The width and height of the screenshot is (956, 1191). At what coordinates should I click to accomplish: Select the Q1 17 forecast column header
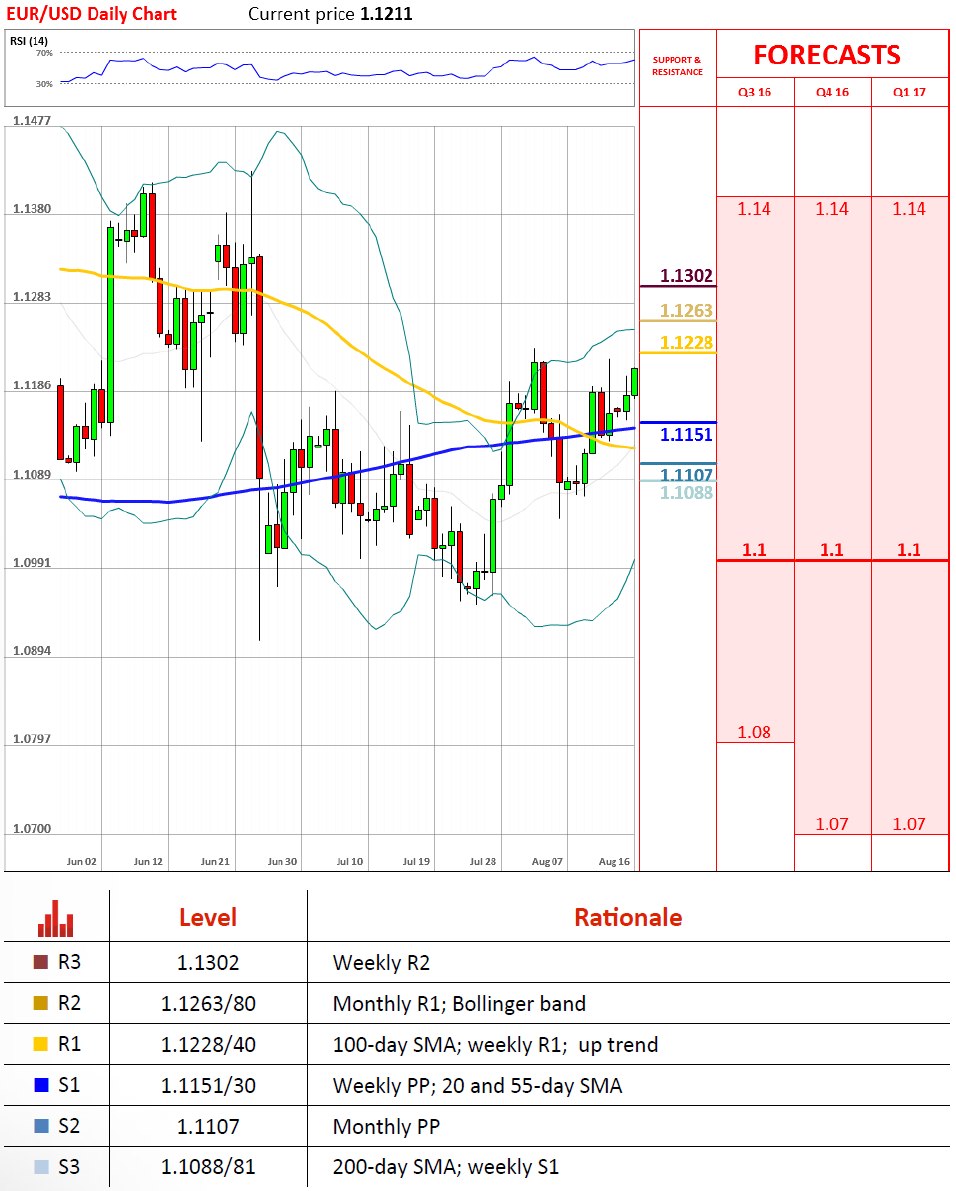coord(910,92)
